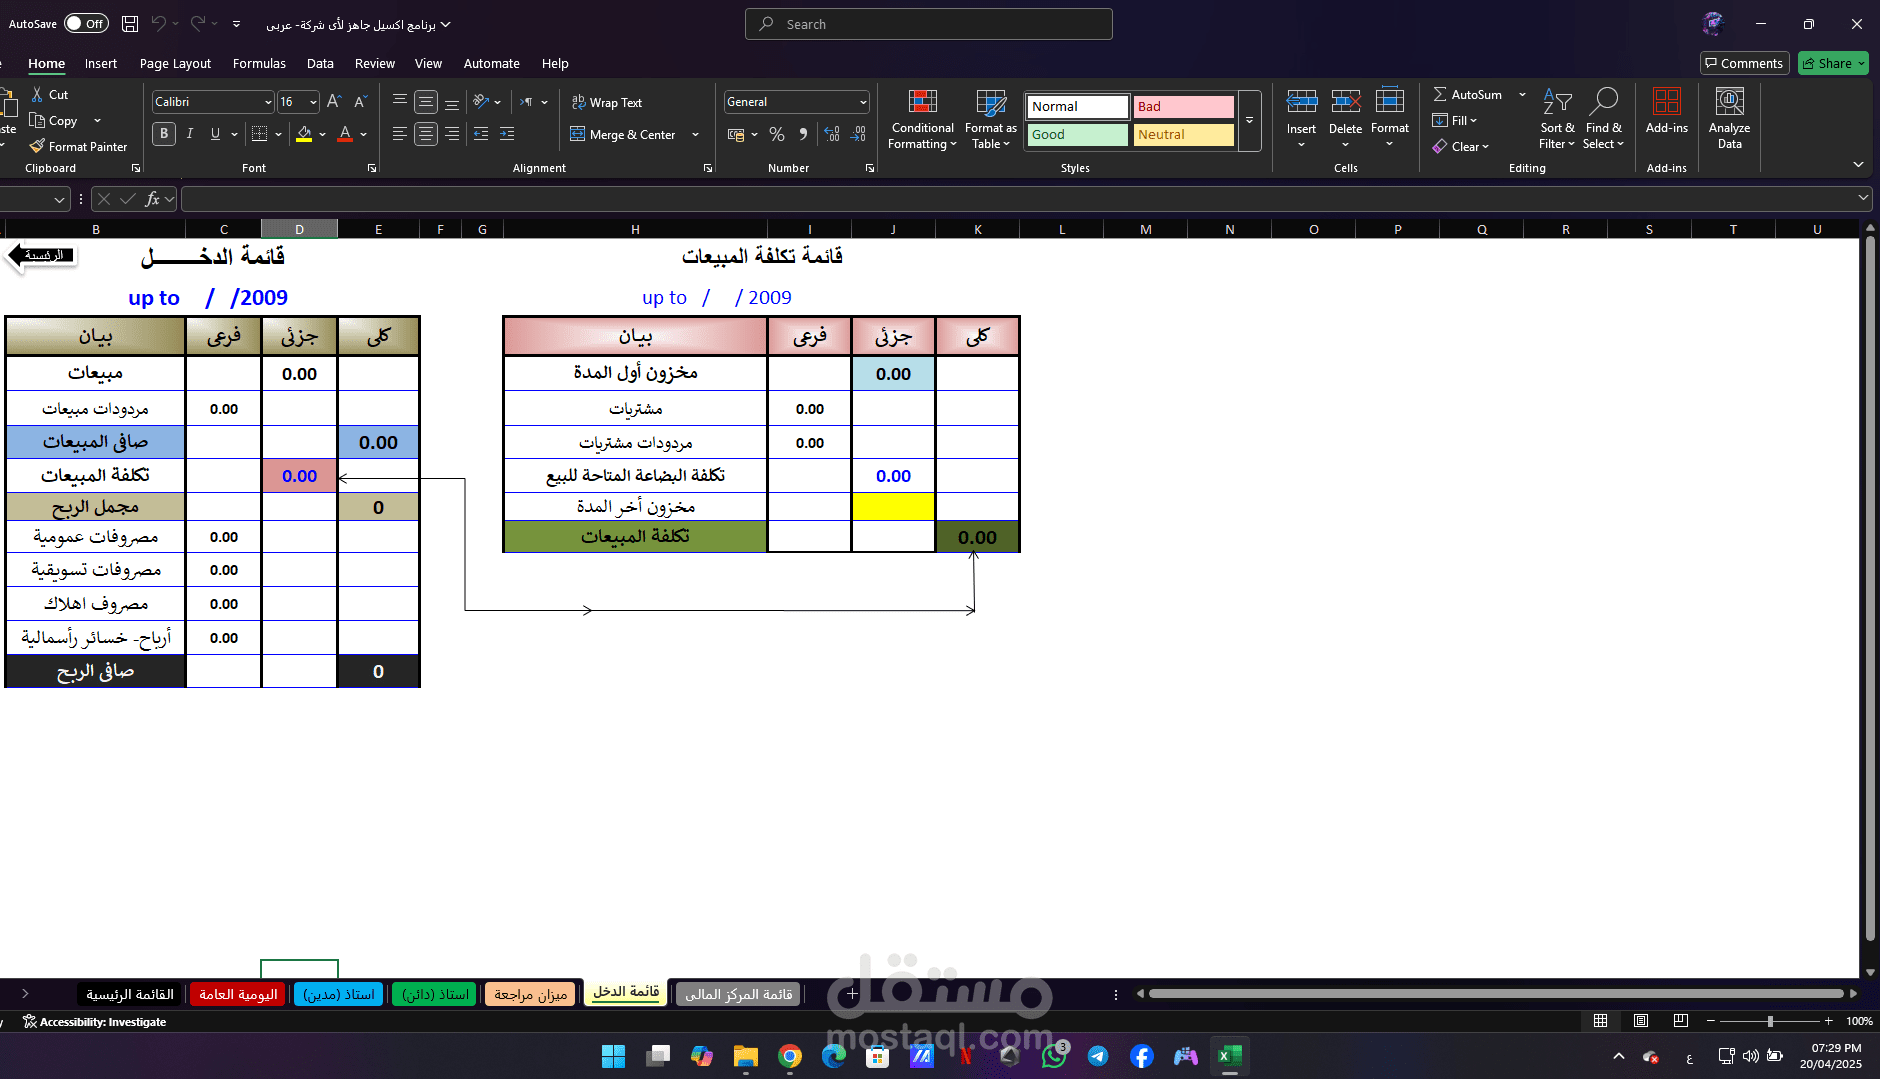The width and height of the screenshot is (1880, 1079).
Task: Click the Comments button
Action: pos(1745,63)
